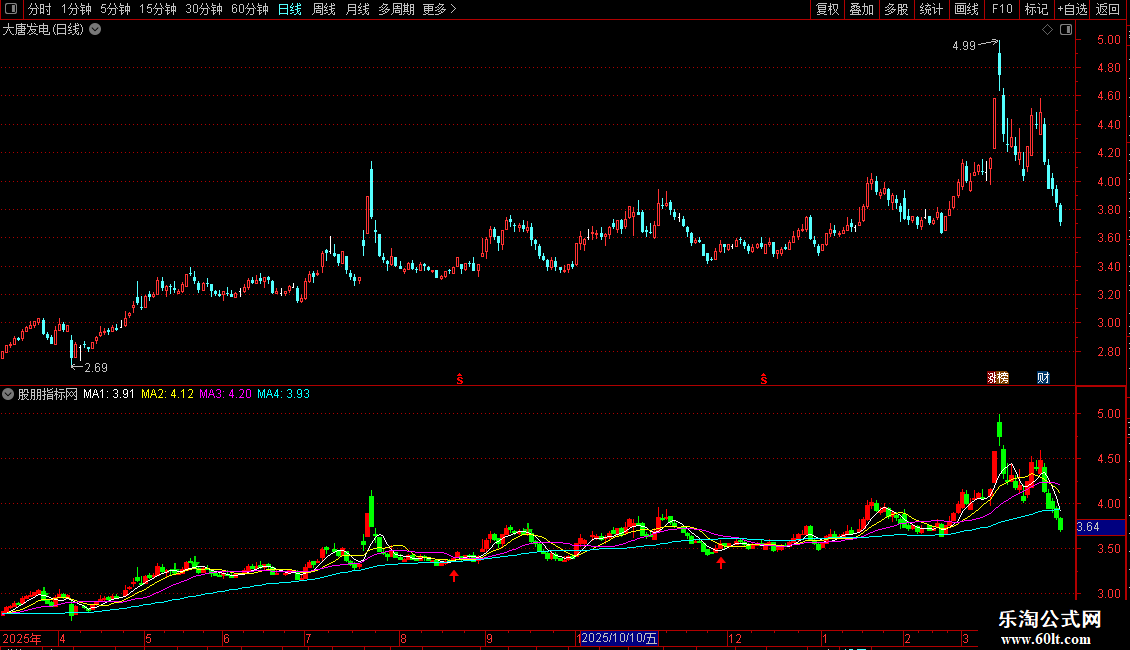Click the 3.64 current price tag
This screenshot has height=650, width=1130.
point(1100,527)
